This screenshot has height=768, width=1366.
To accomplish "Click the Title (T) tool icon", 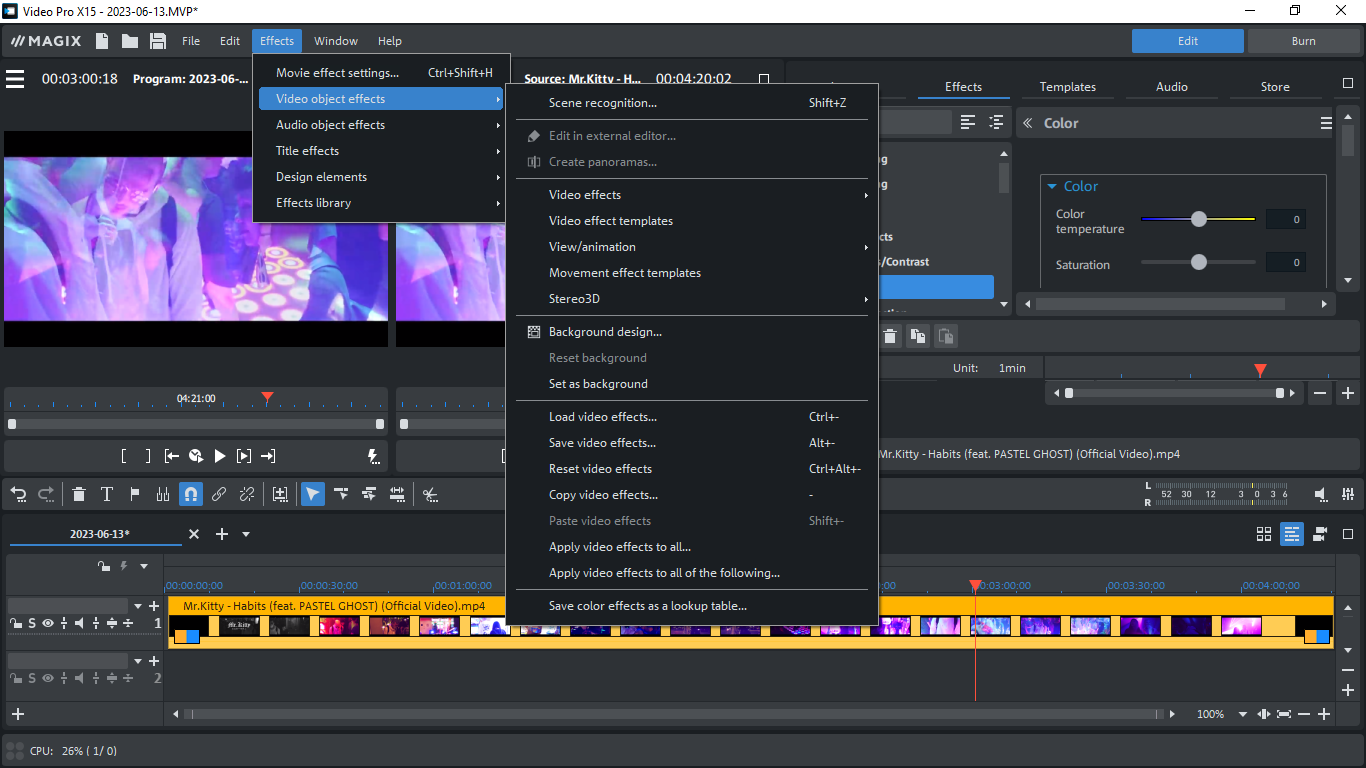I will 106,494.
